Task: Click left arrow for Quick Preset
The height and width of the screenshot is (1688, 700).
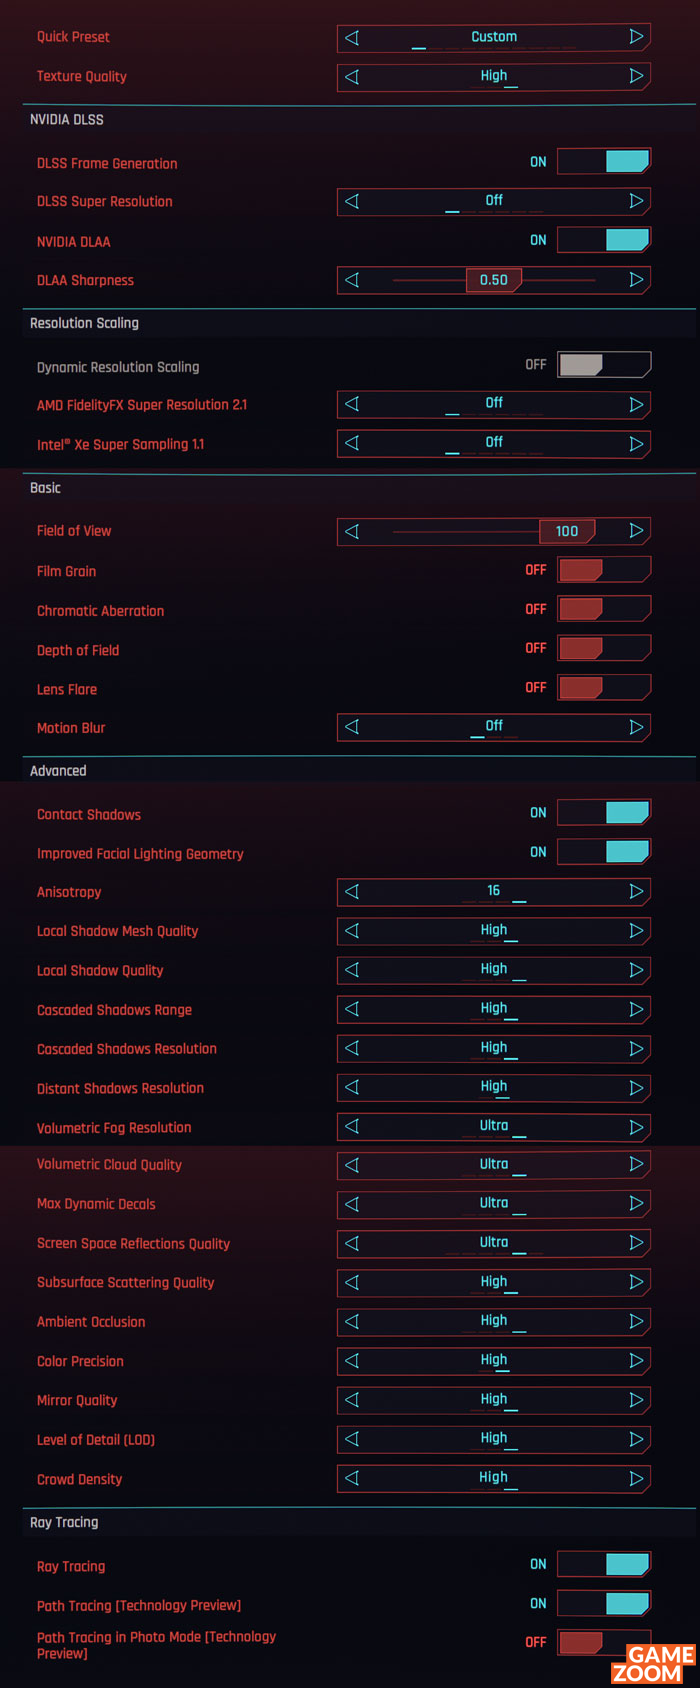Action: 352,37
